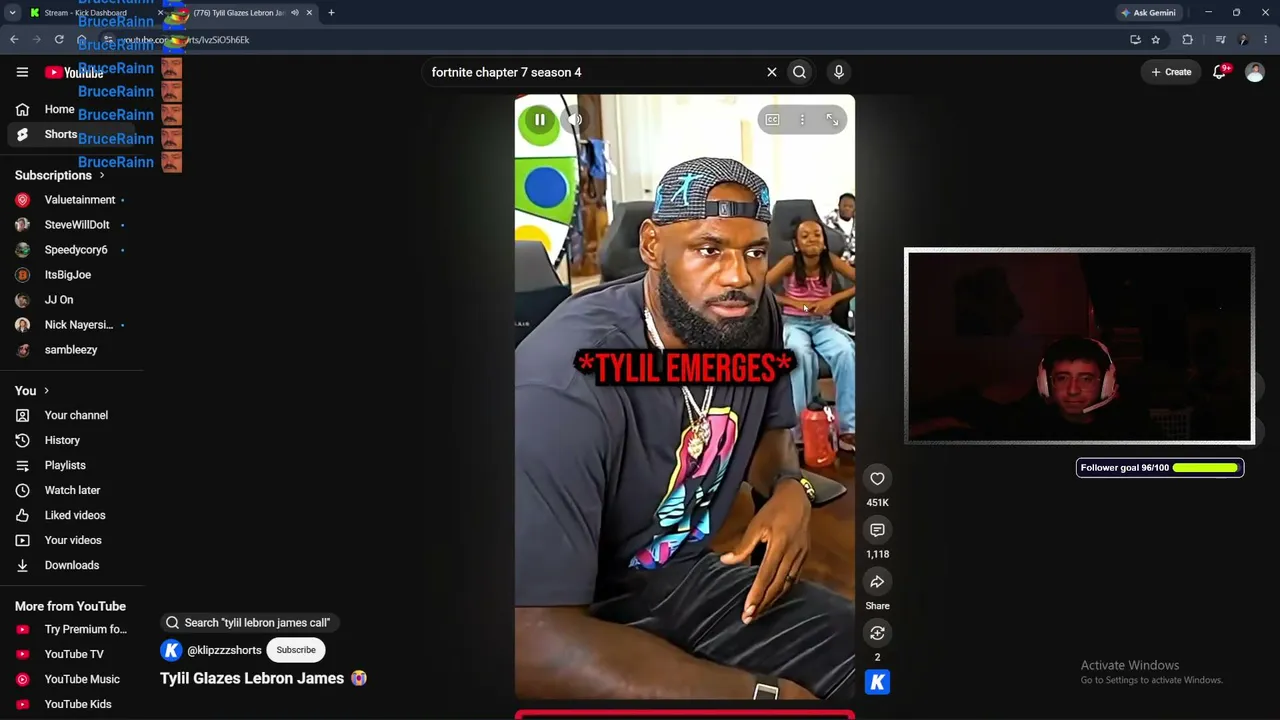Open Liked videos
Image resolution: width=1280 pixels, height=720 pixels.
(72, 515)
